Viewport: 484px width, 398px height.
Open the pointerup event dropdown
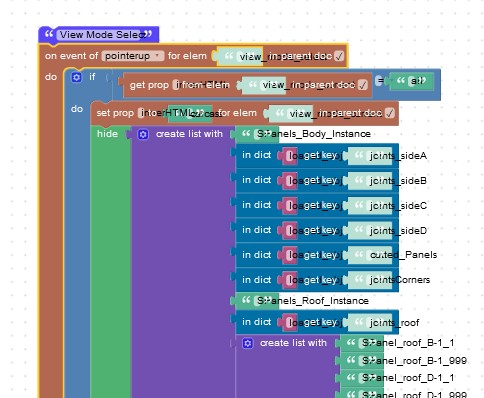tap(133, 56)
